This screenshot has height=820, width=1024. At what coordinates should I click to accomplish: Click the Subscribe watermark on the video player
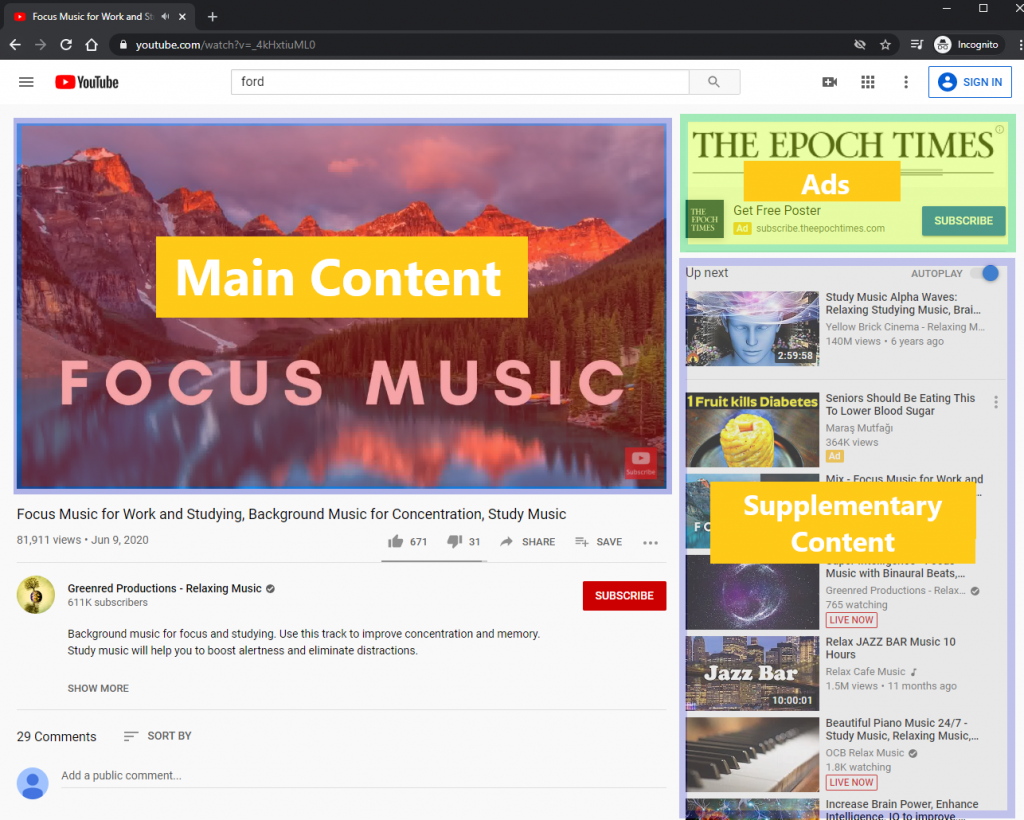641,463
